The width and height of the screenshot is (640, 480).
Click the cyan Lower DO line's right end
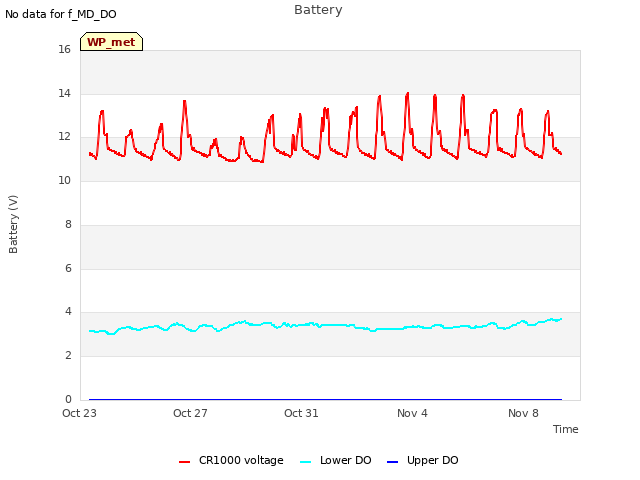(561, 319)
